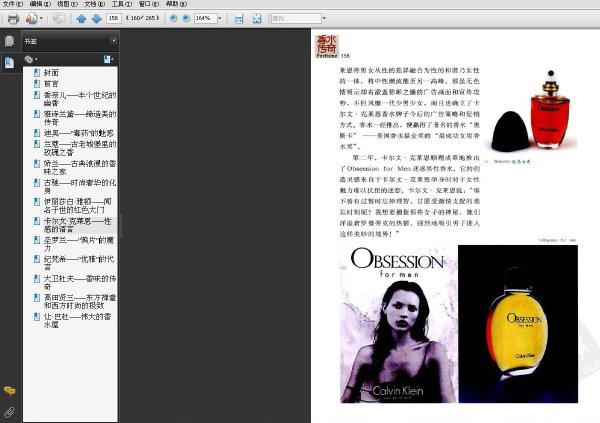Select the 前言 bookmark

pos(51,84)
